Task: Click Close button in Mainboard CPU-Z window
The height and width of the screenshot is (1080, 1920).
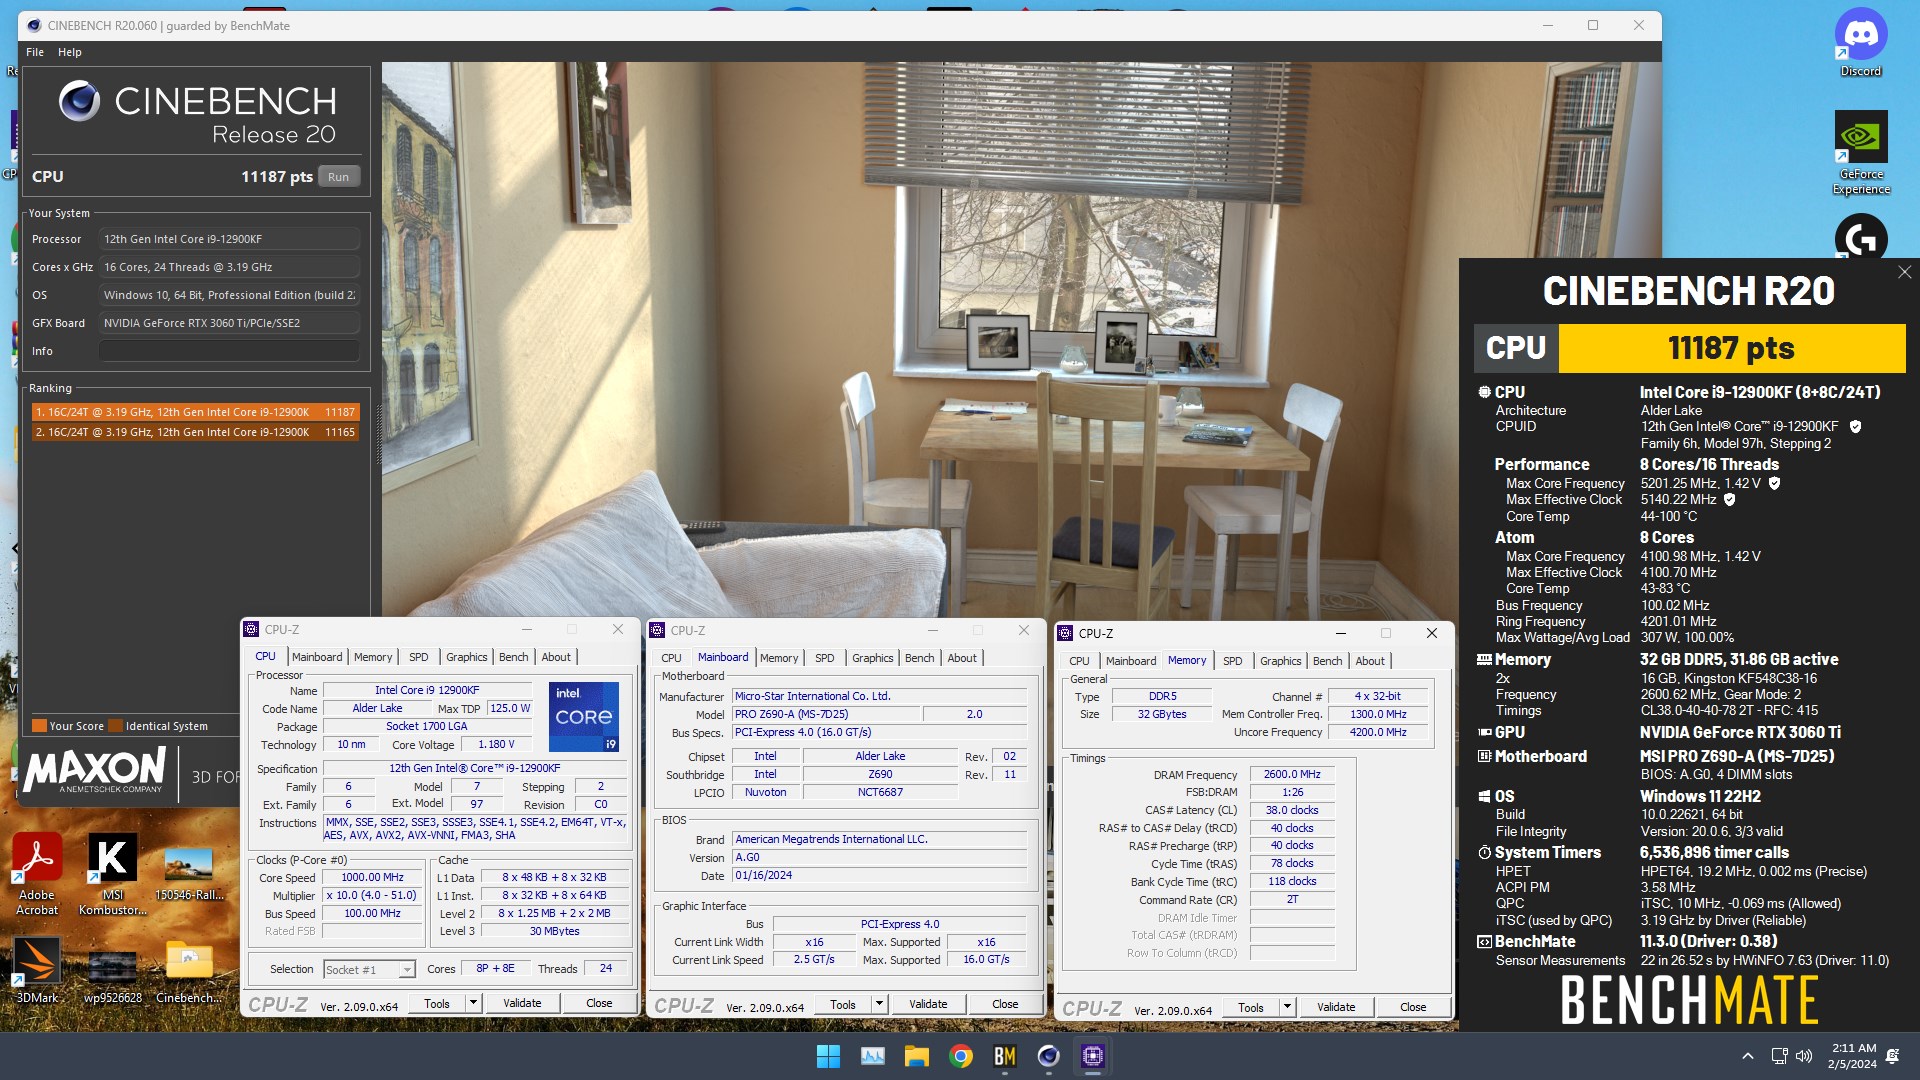Action: (x=1005, y=1005)
